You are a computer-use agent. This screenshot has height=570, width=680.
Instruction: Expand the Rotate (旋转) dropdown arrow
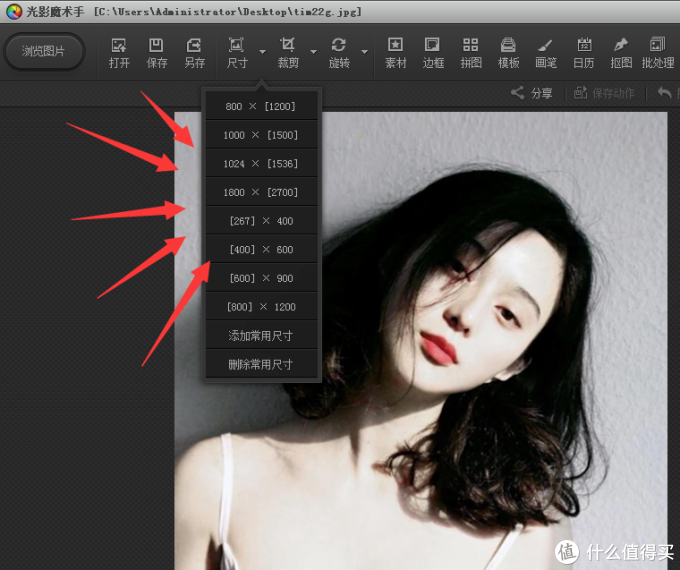[x=364, y=51]
